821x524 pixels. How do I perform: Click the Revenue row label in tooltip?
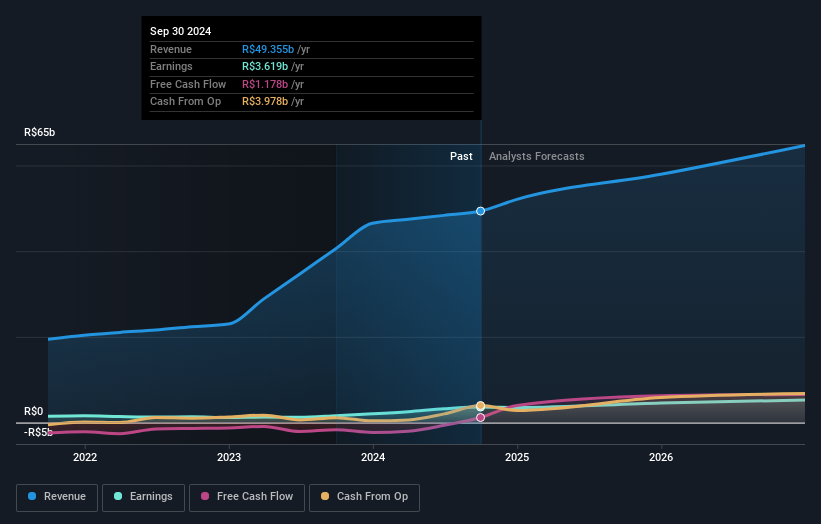(x=171, y=49)
